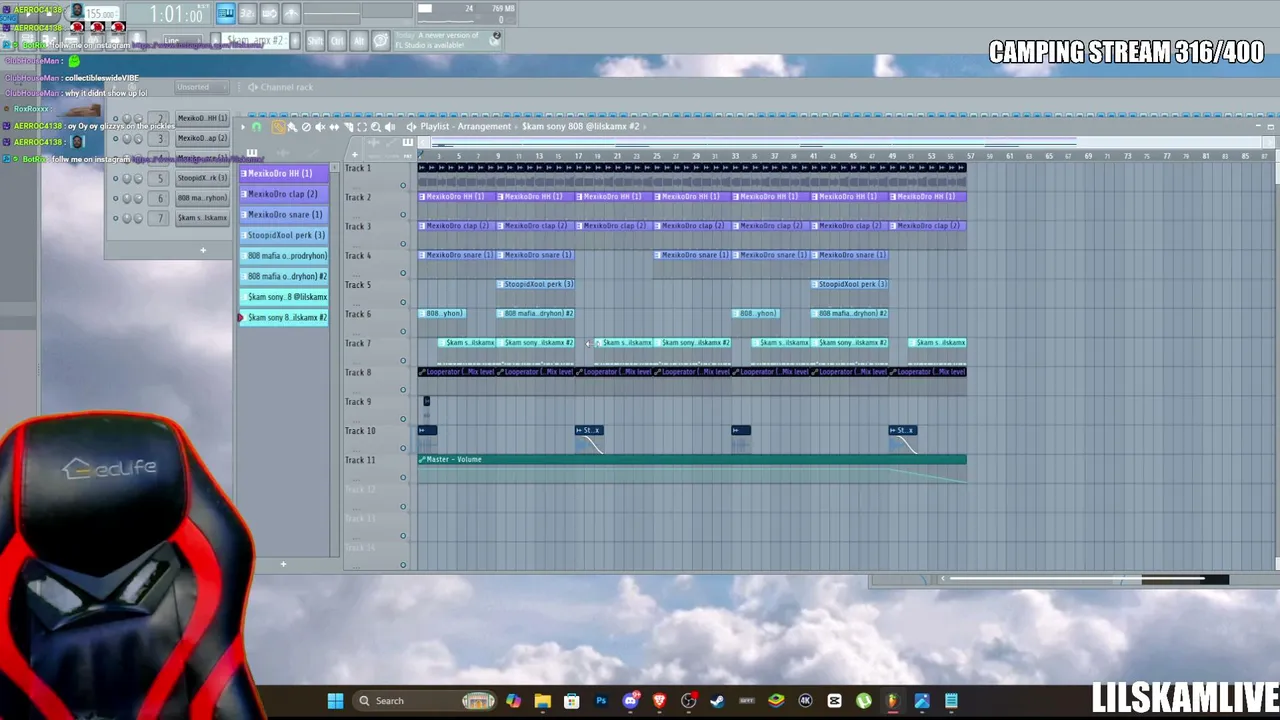Toggle mute on Track 4

[x=403, y=272]
